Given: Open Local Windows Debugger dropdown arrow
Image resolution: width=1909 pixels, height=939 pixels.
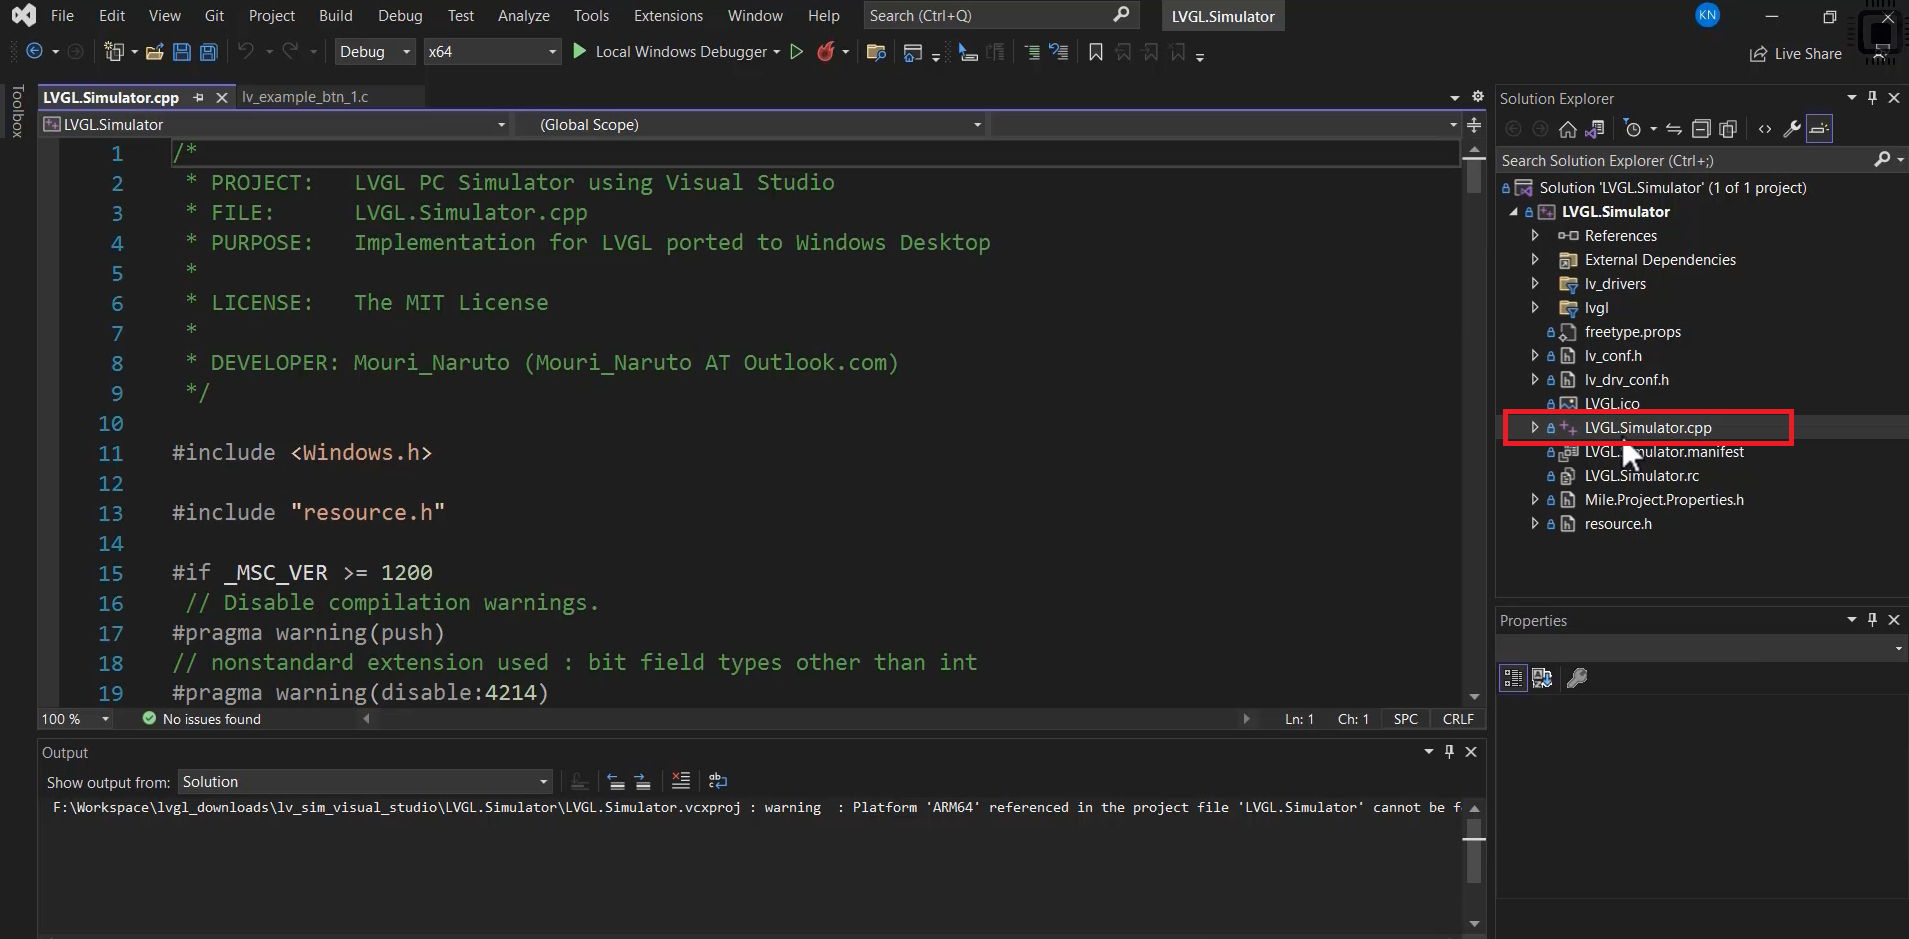Looking at the screenshot, I should point(776,52).
